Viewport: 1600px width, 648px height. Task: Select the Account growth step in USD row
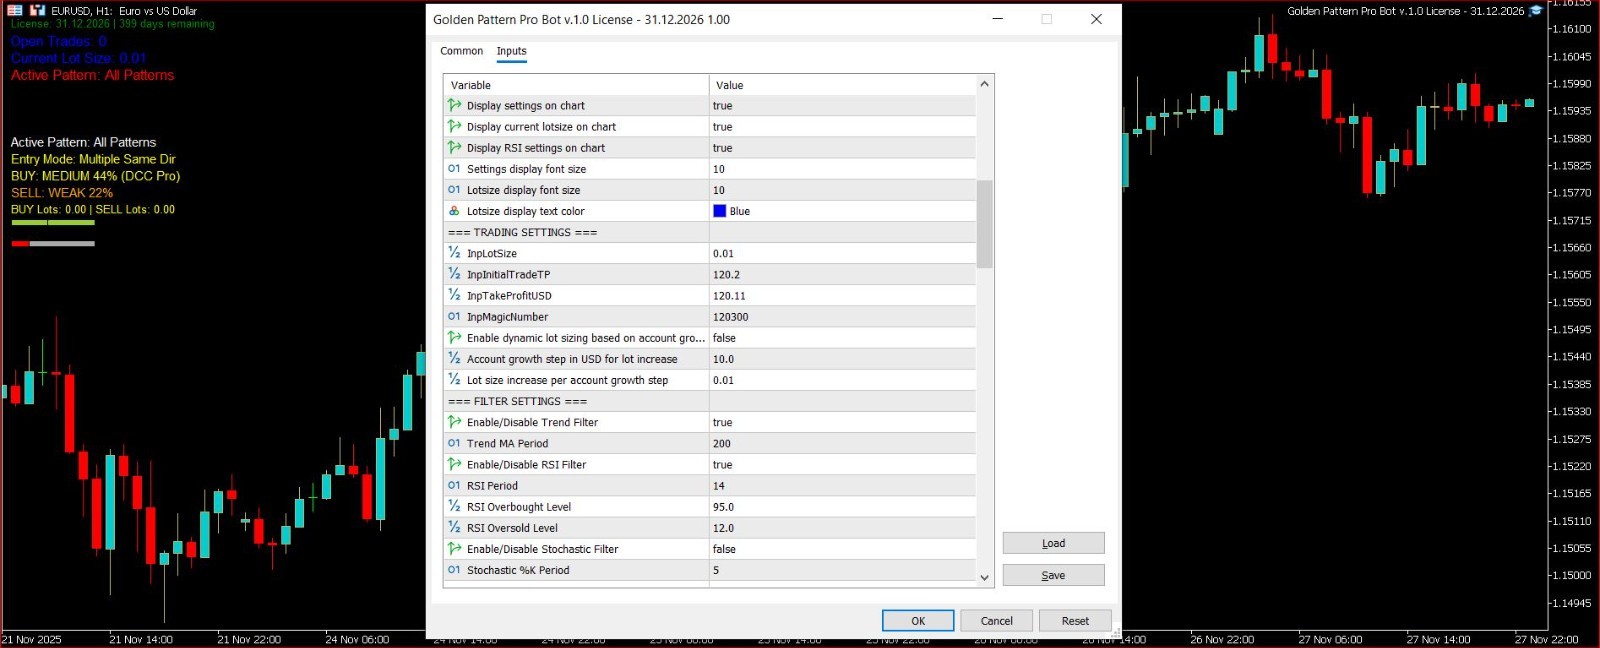click(710, 359)
